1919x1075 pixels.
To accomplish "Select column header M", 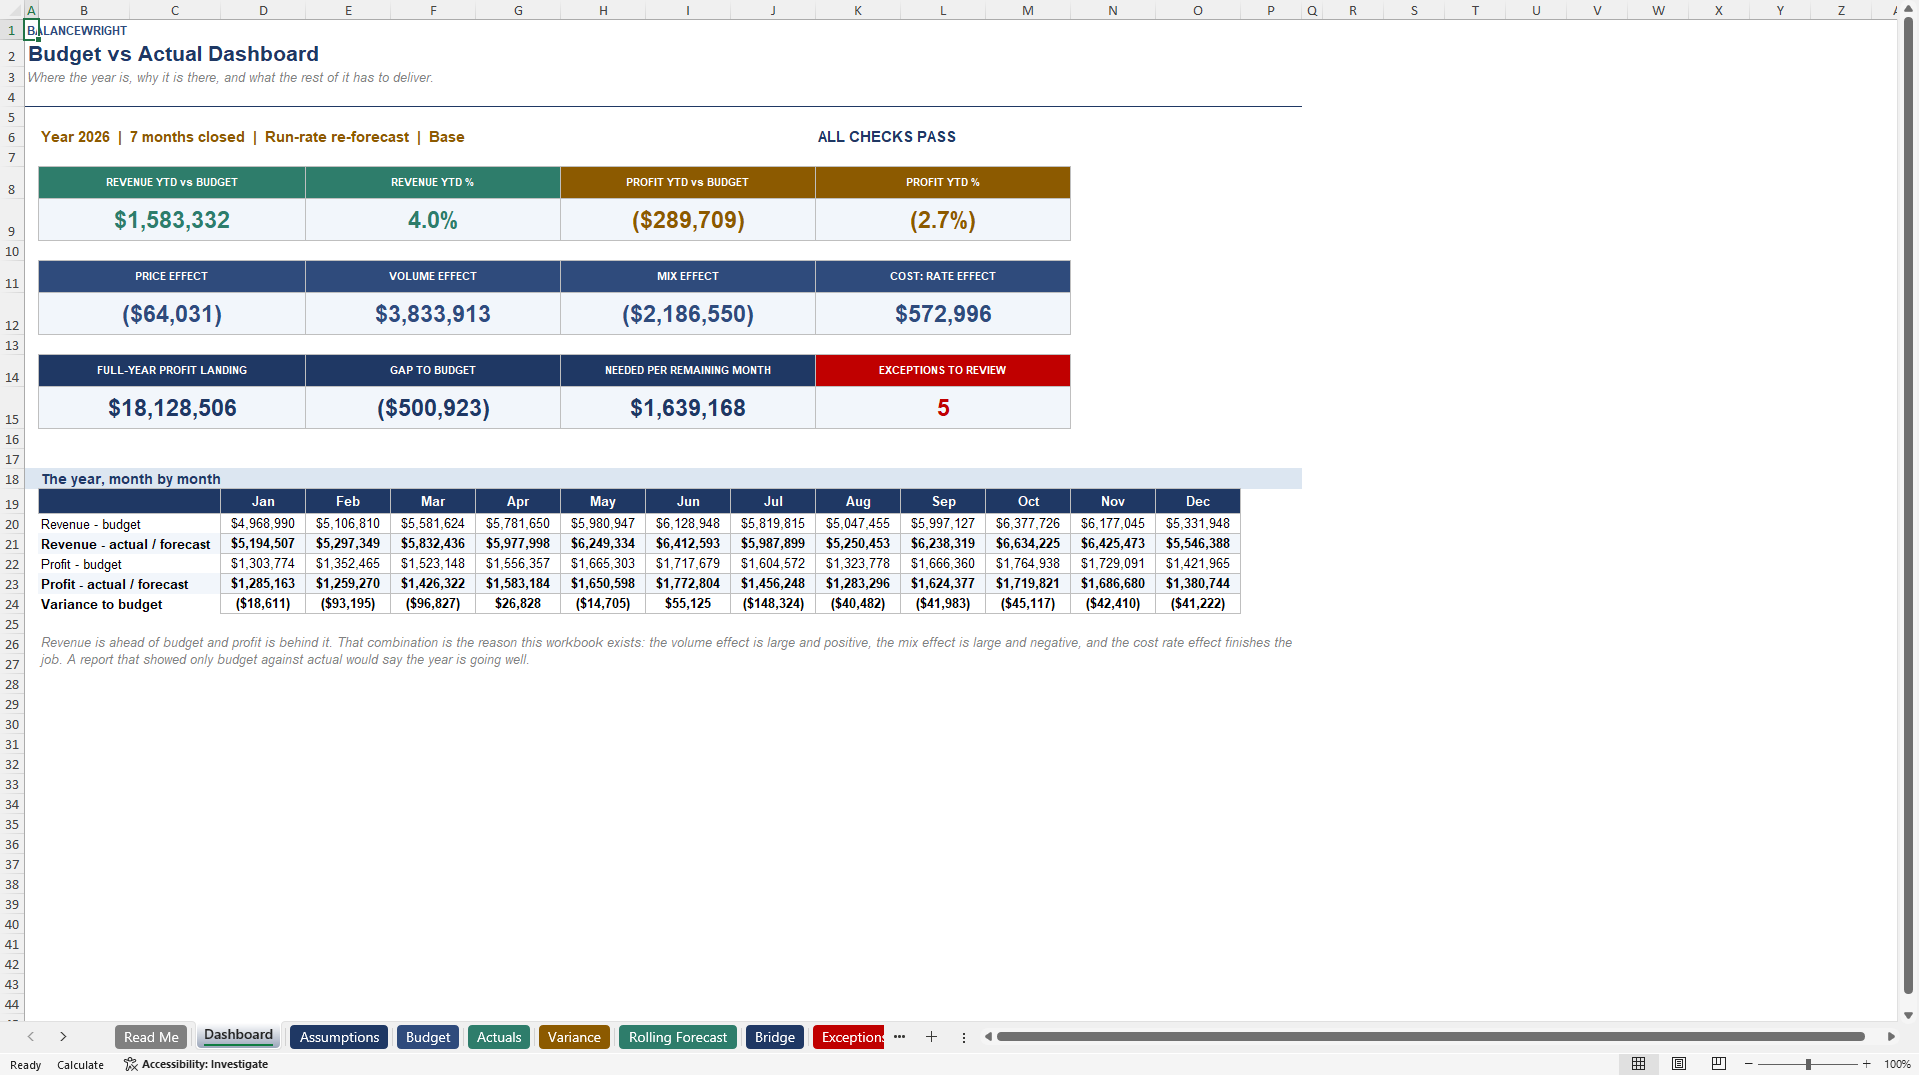I will click(1028, 10).
